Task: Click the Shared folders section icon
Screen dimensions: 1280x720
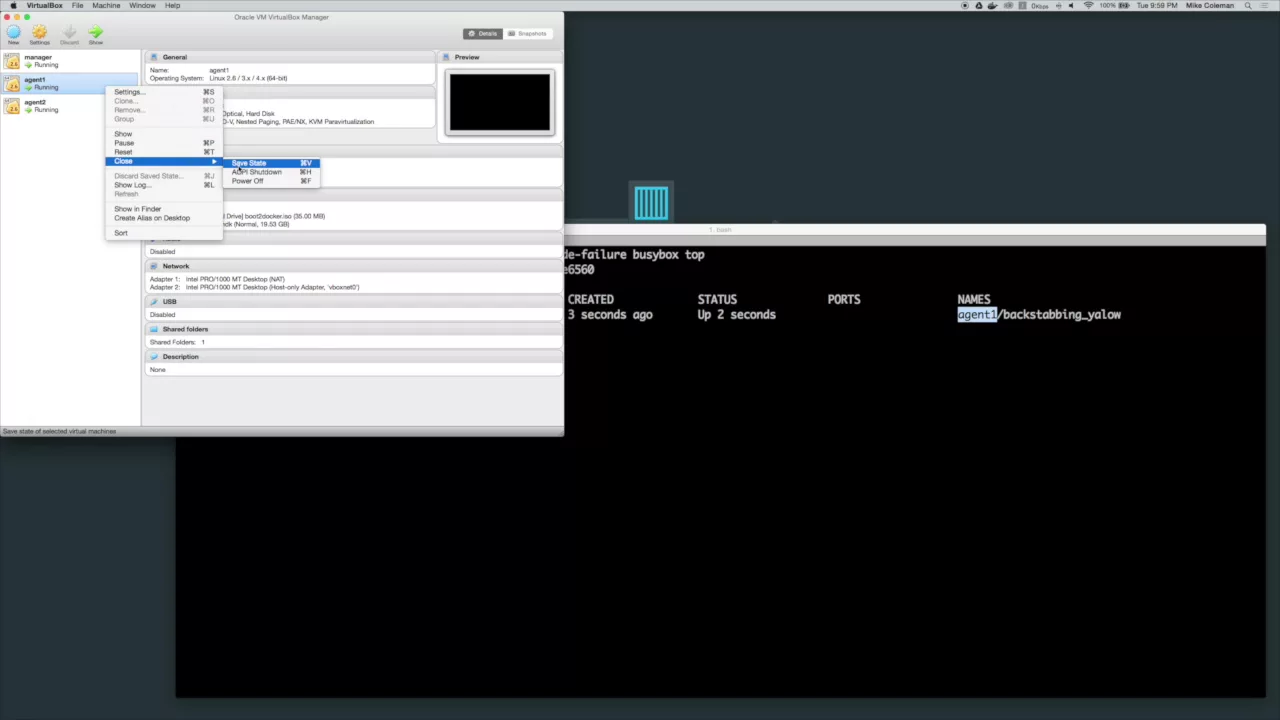Action: (x=154, y=329)
